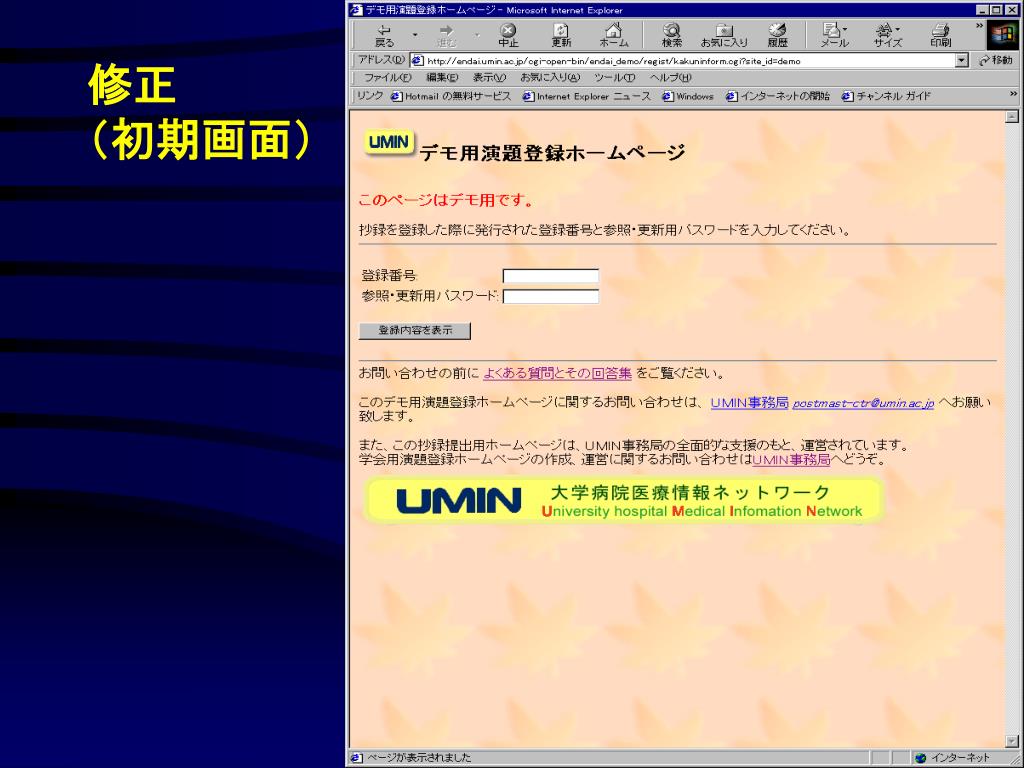The image size is (1024, 768).
Task: Open the Internet Explorer ニュース link
Action: click(x=586, y=96)
